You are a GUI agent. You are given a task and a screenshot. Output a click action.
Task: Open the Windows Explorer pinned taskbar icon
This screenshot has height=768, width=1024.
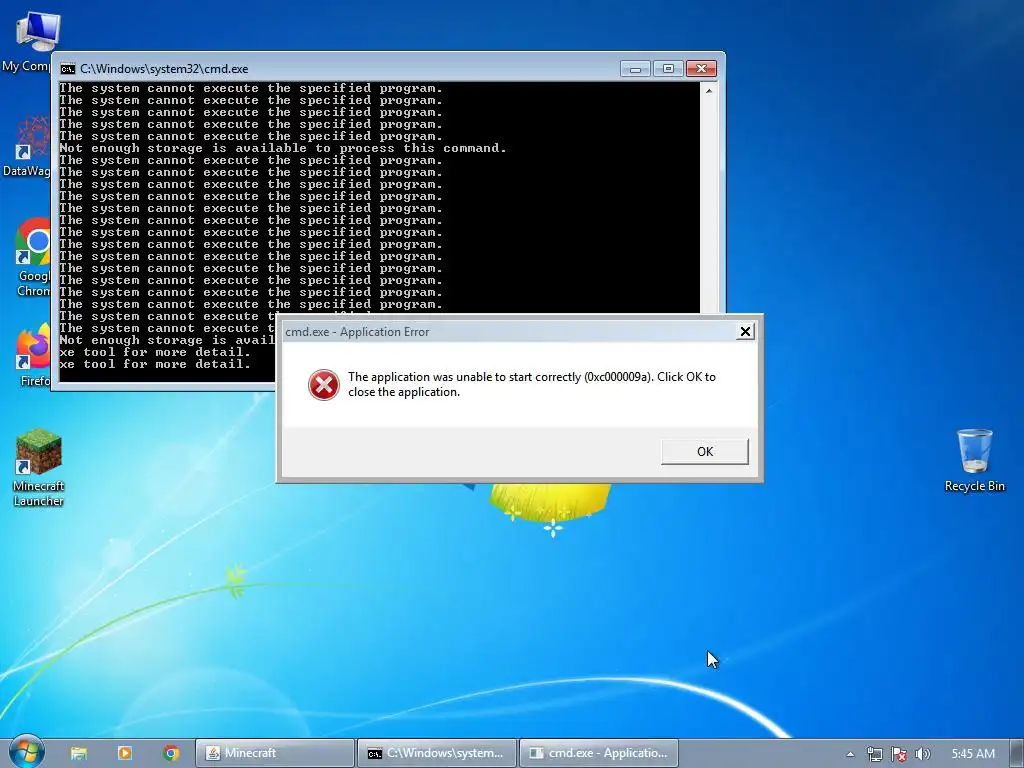(x=79, y=753)
